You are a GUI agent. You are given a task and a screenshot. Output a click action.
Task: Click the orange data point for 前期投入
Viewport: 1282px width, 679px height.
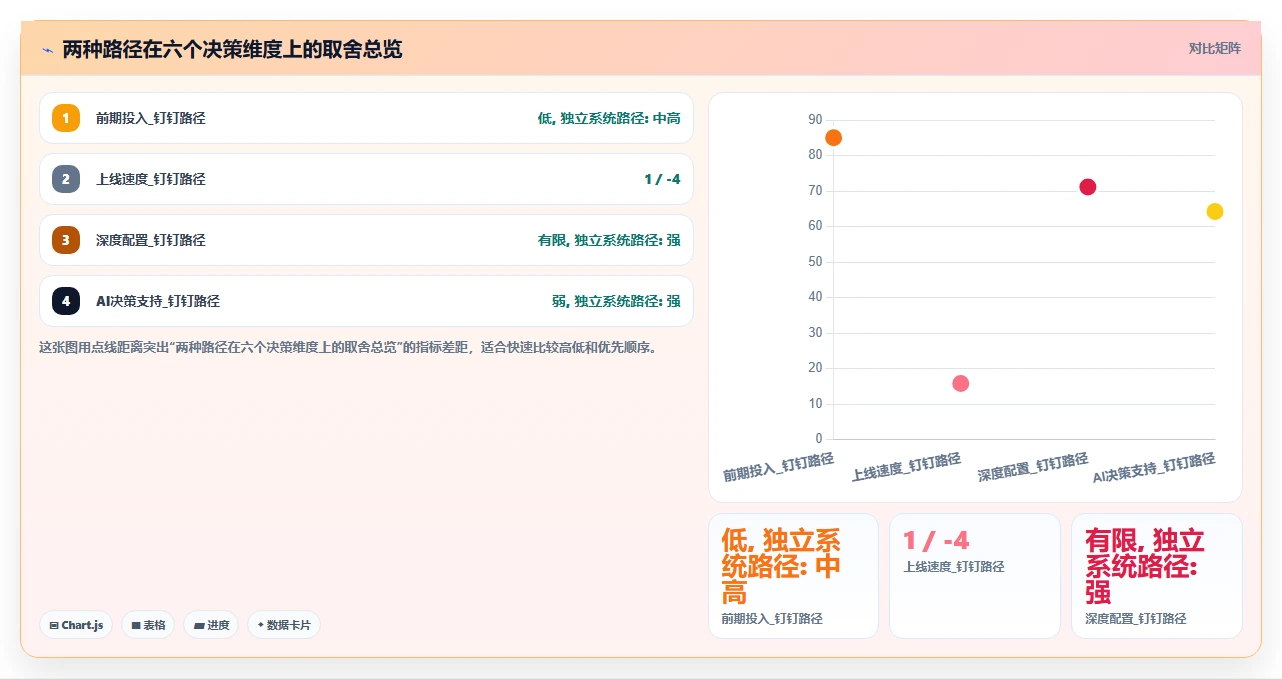point(833,138)
